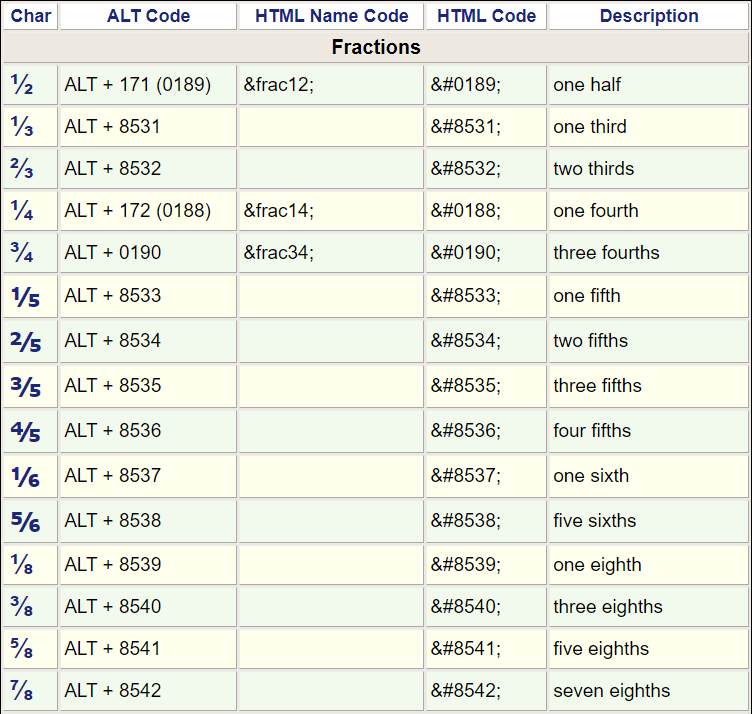
Task: Click the one half fraction character
Action: point(22,85)
